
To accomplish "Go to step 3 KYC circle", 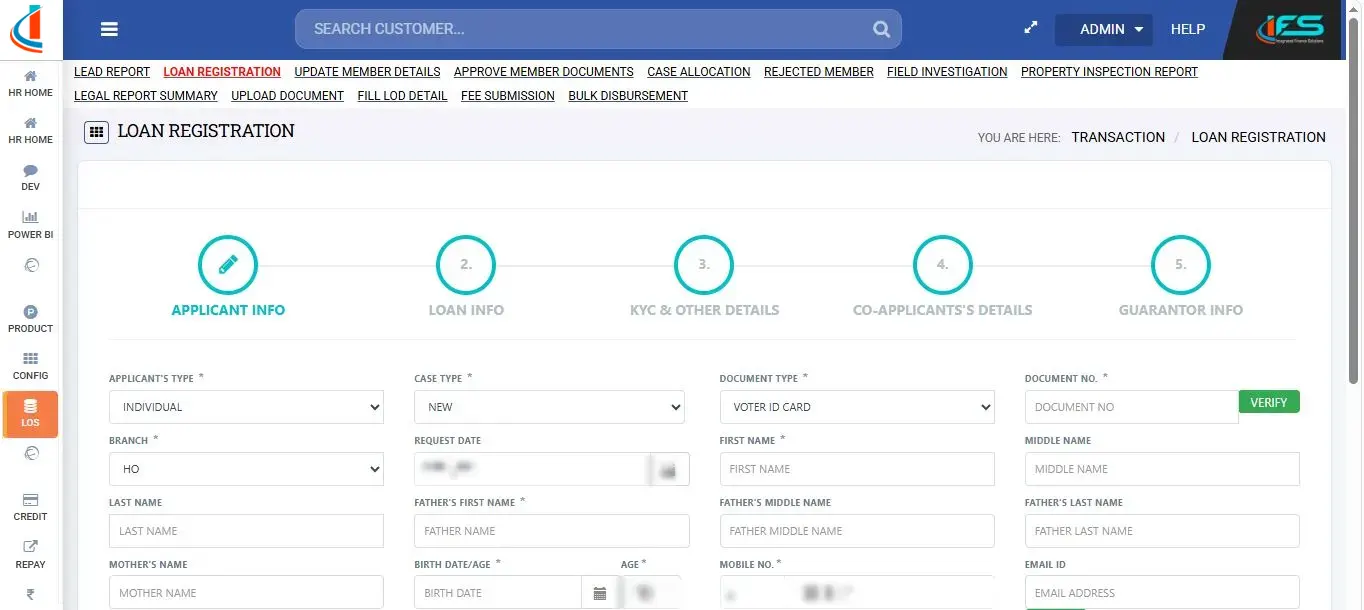I will (x=704, y=265).
